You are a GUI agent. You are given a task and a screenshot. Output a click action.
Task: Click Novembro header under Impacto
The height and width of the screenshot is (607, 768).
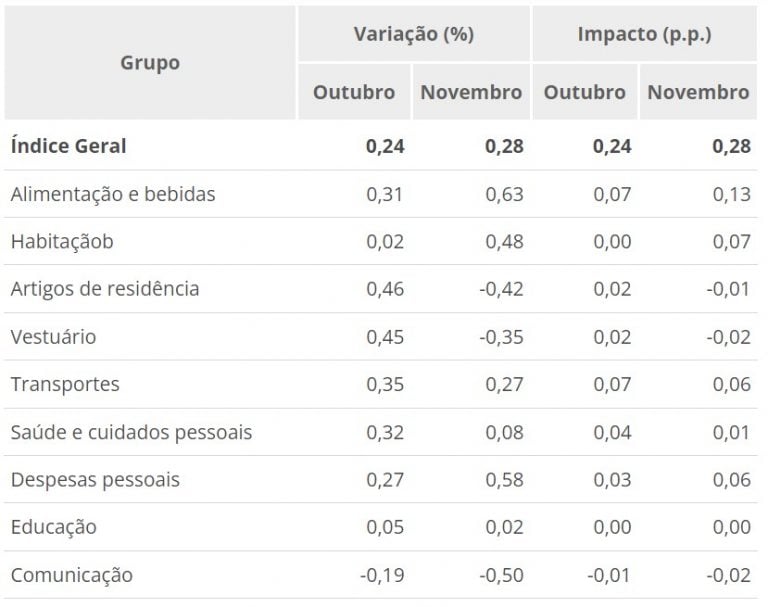tap(698, 92)
